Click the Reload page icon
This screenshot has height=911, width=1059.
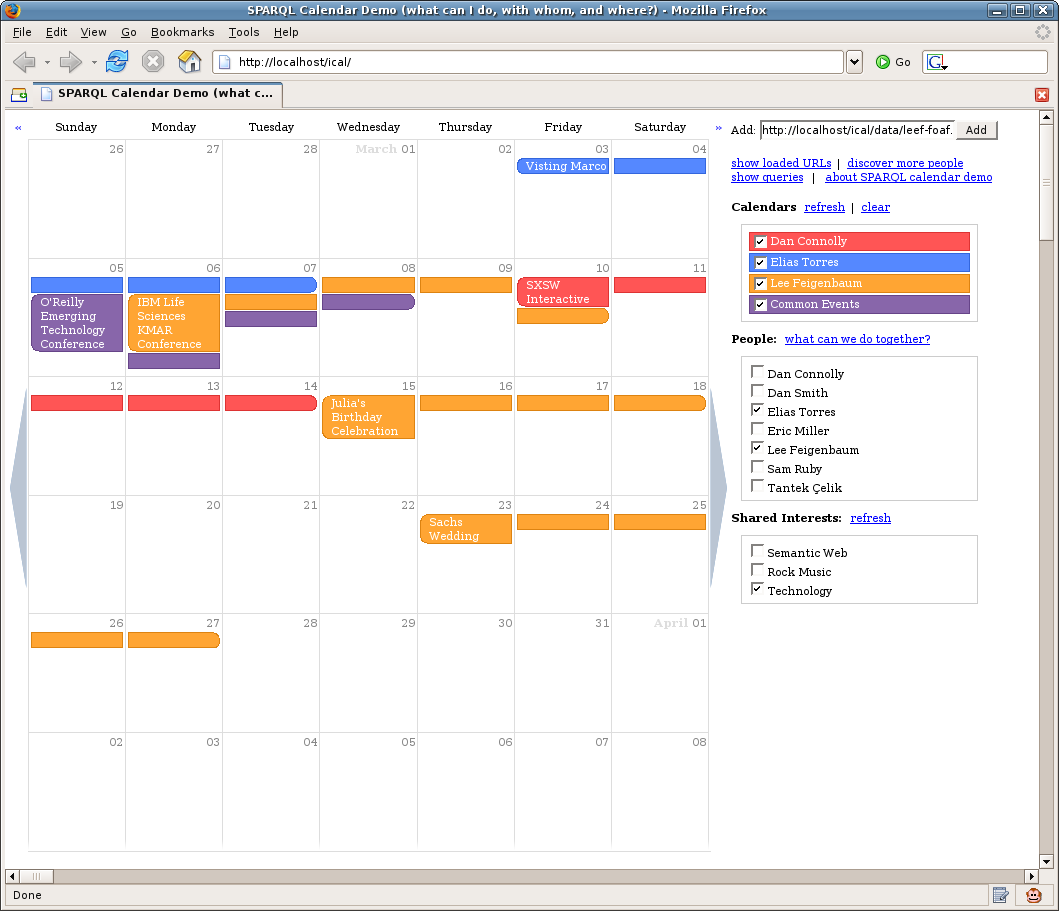[117, 62]
